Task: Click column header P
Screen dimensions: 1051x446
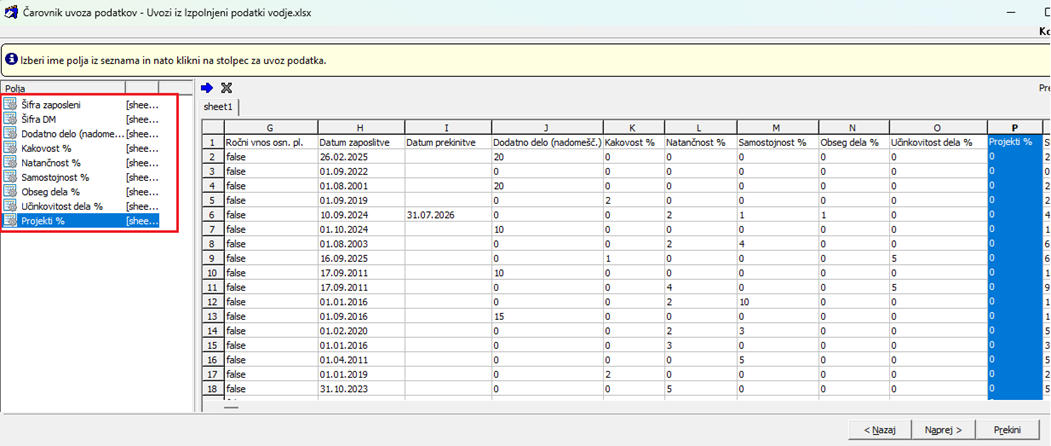Action: (1015, 127)
